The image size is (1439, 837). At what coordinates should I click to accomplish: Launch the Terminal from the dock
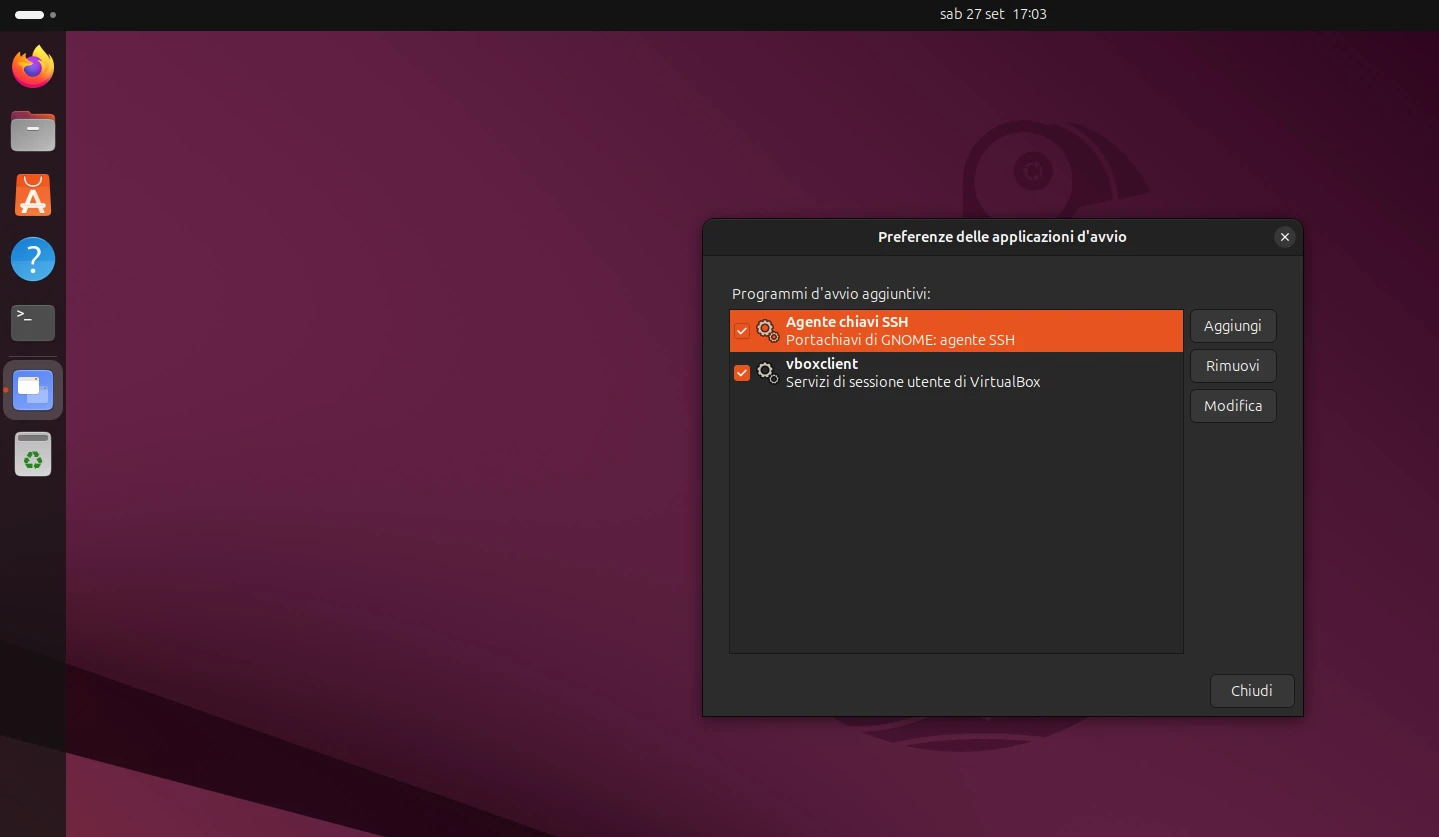(x=32, y=323)
